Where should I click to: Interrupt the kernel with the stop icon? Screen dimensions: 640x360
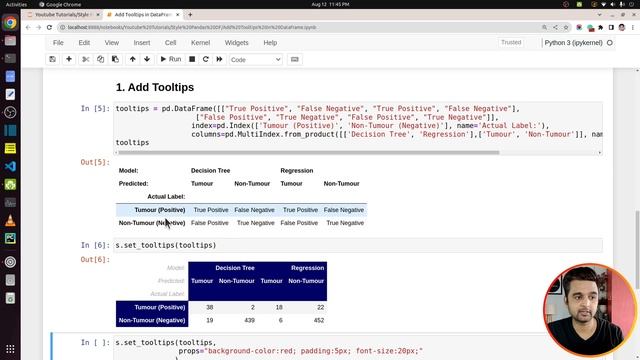click(192, 59)
